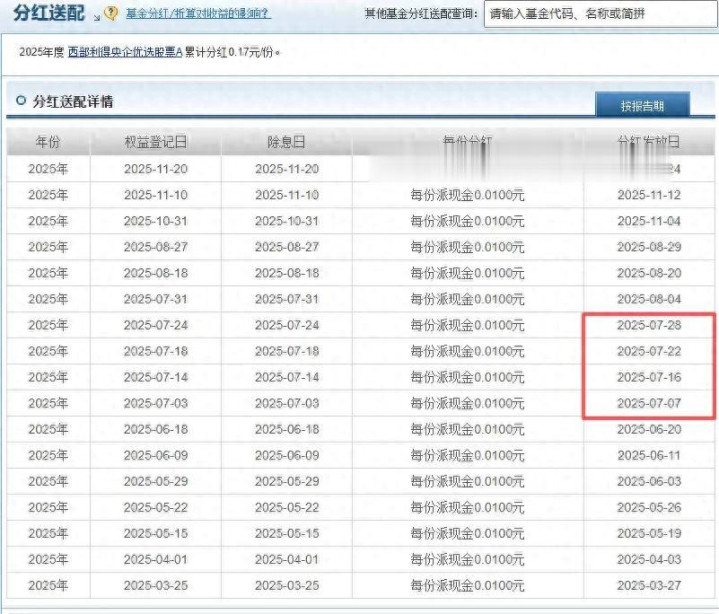Viewport: 719px width, 614px height.
Task: Select payout date 2025-08-29
Action: point(649,247)
